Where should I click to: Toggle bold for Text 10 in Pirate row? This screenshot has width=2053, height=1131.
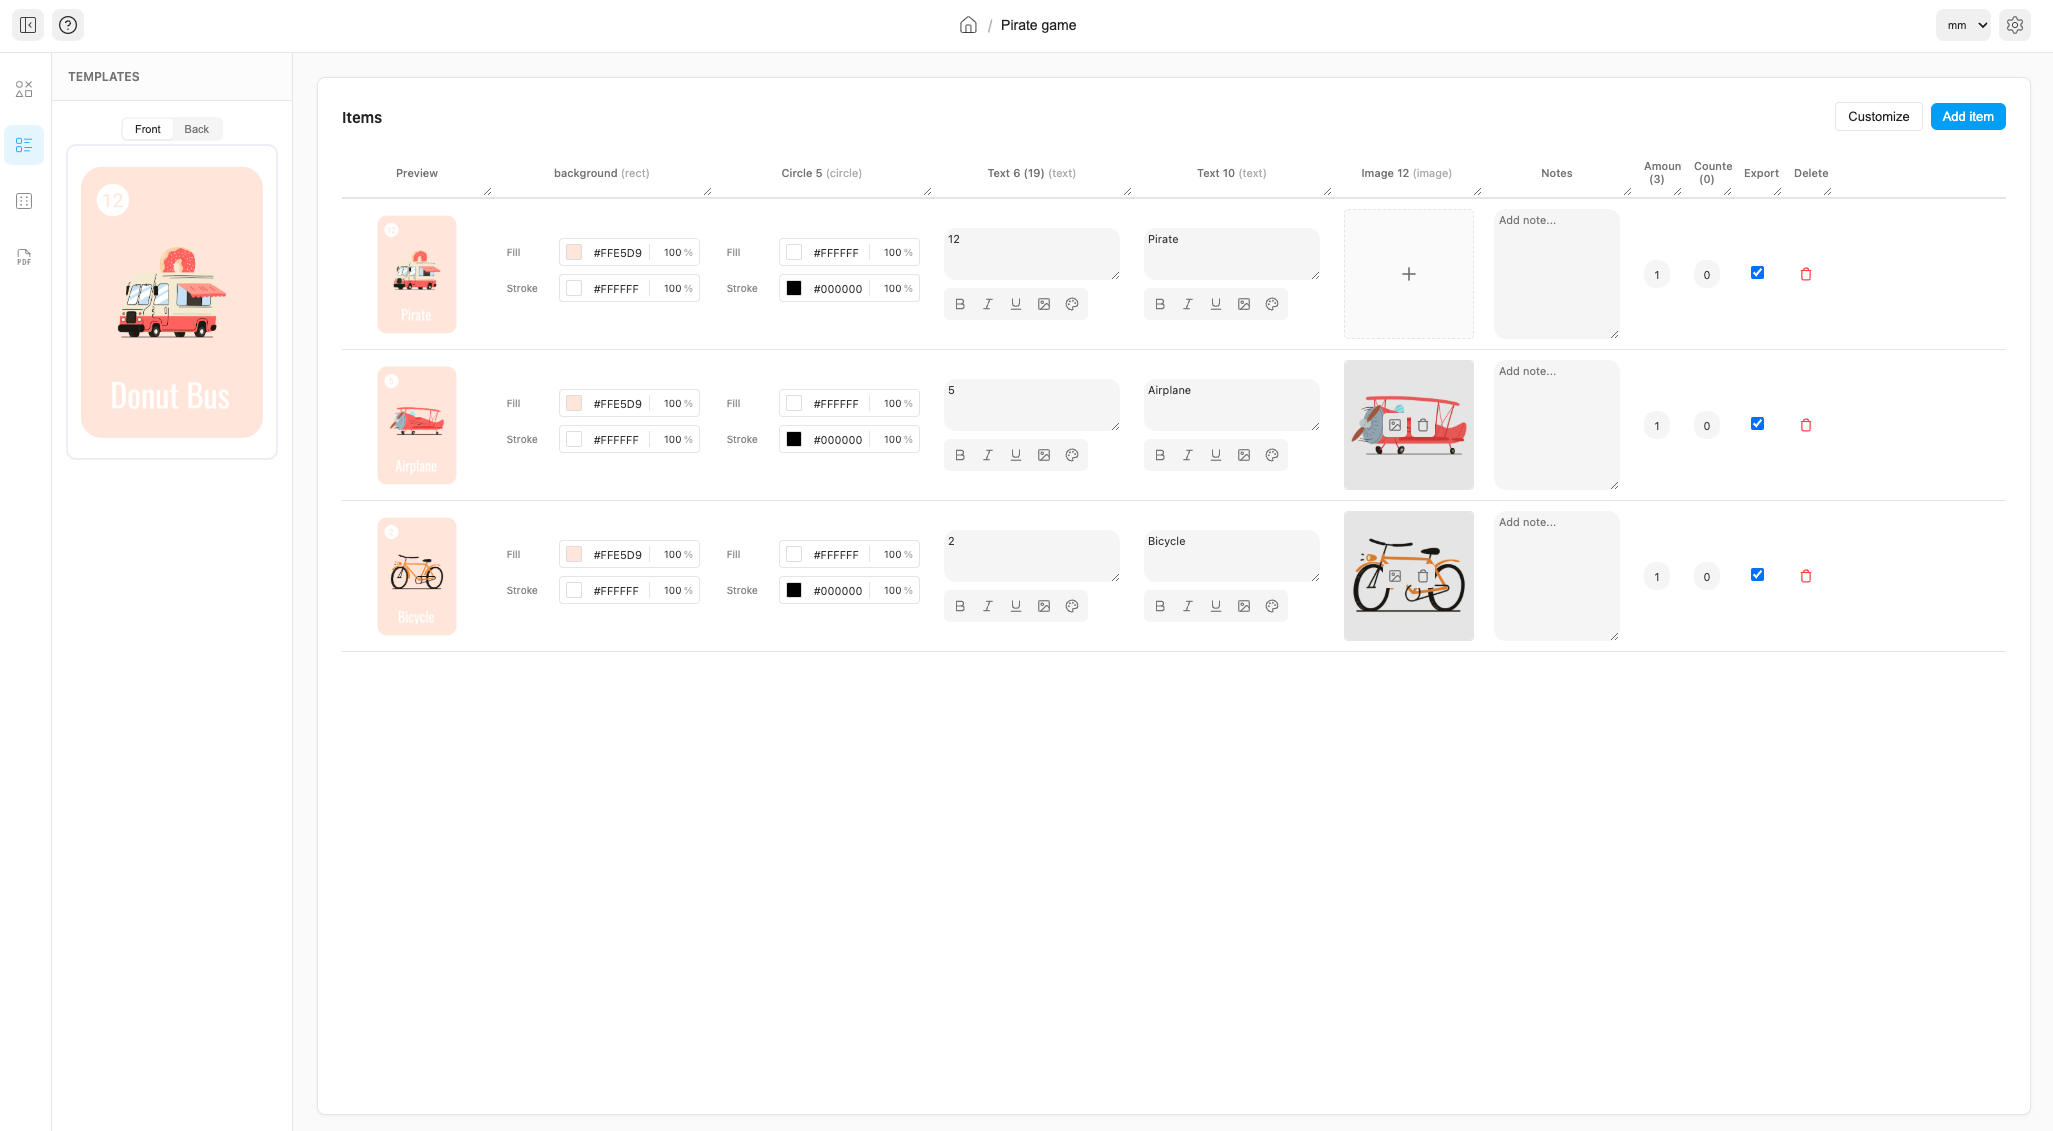1160,304
